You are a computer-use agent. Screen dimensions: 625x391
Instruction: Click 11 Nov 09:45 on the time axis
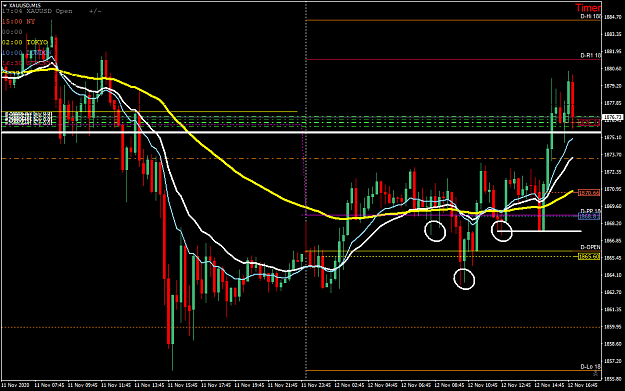click(83, 385)
